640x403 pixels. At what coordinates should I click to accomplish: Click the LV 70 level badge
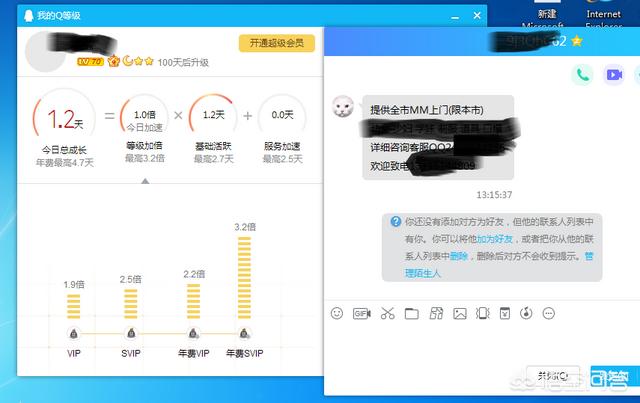coord(90,62)
